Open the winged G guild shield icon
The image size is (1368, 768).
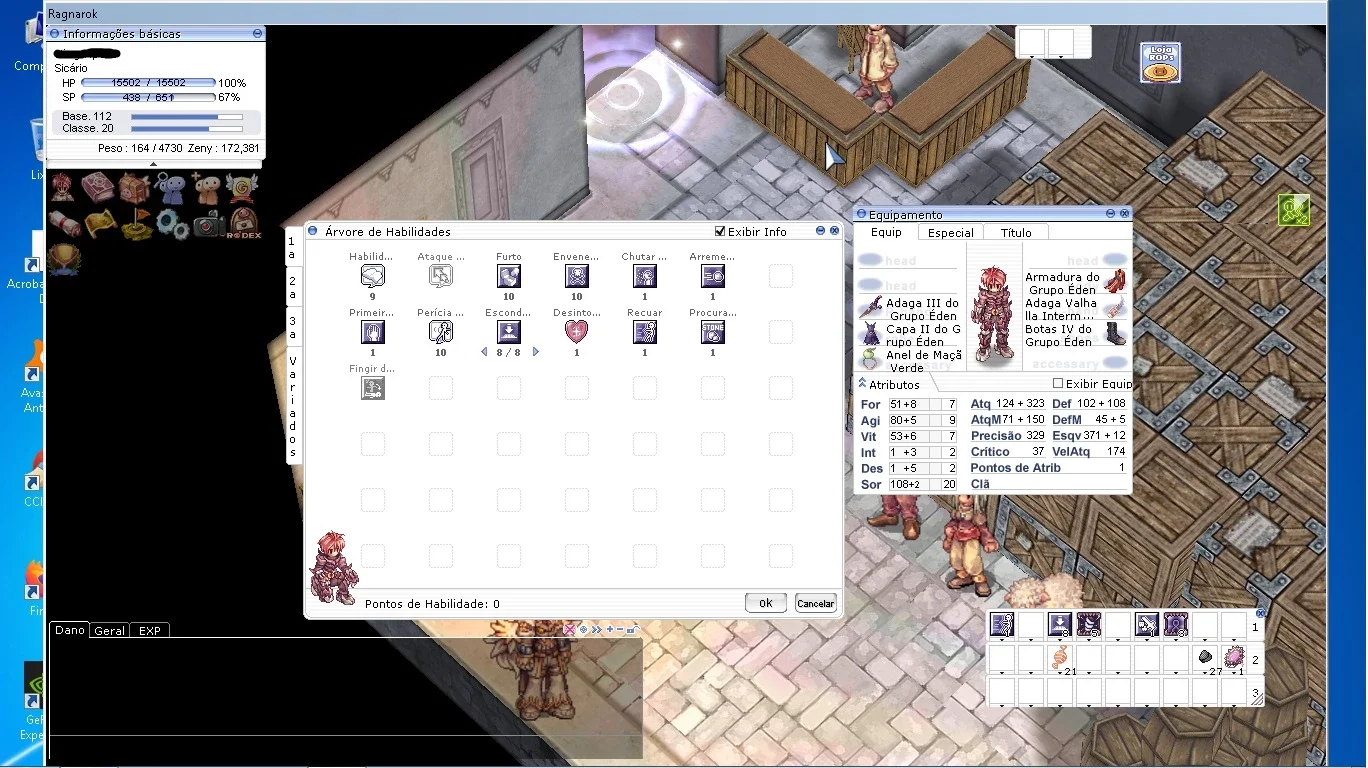pos(242,187)
